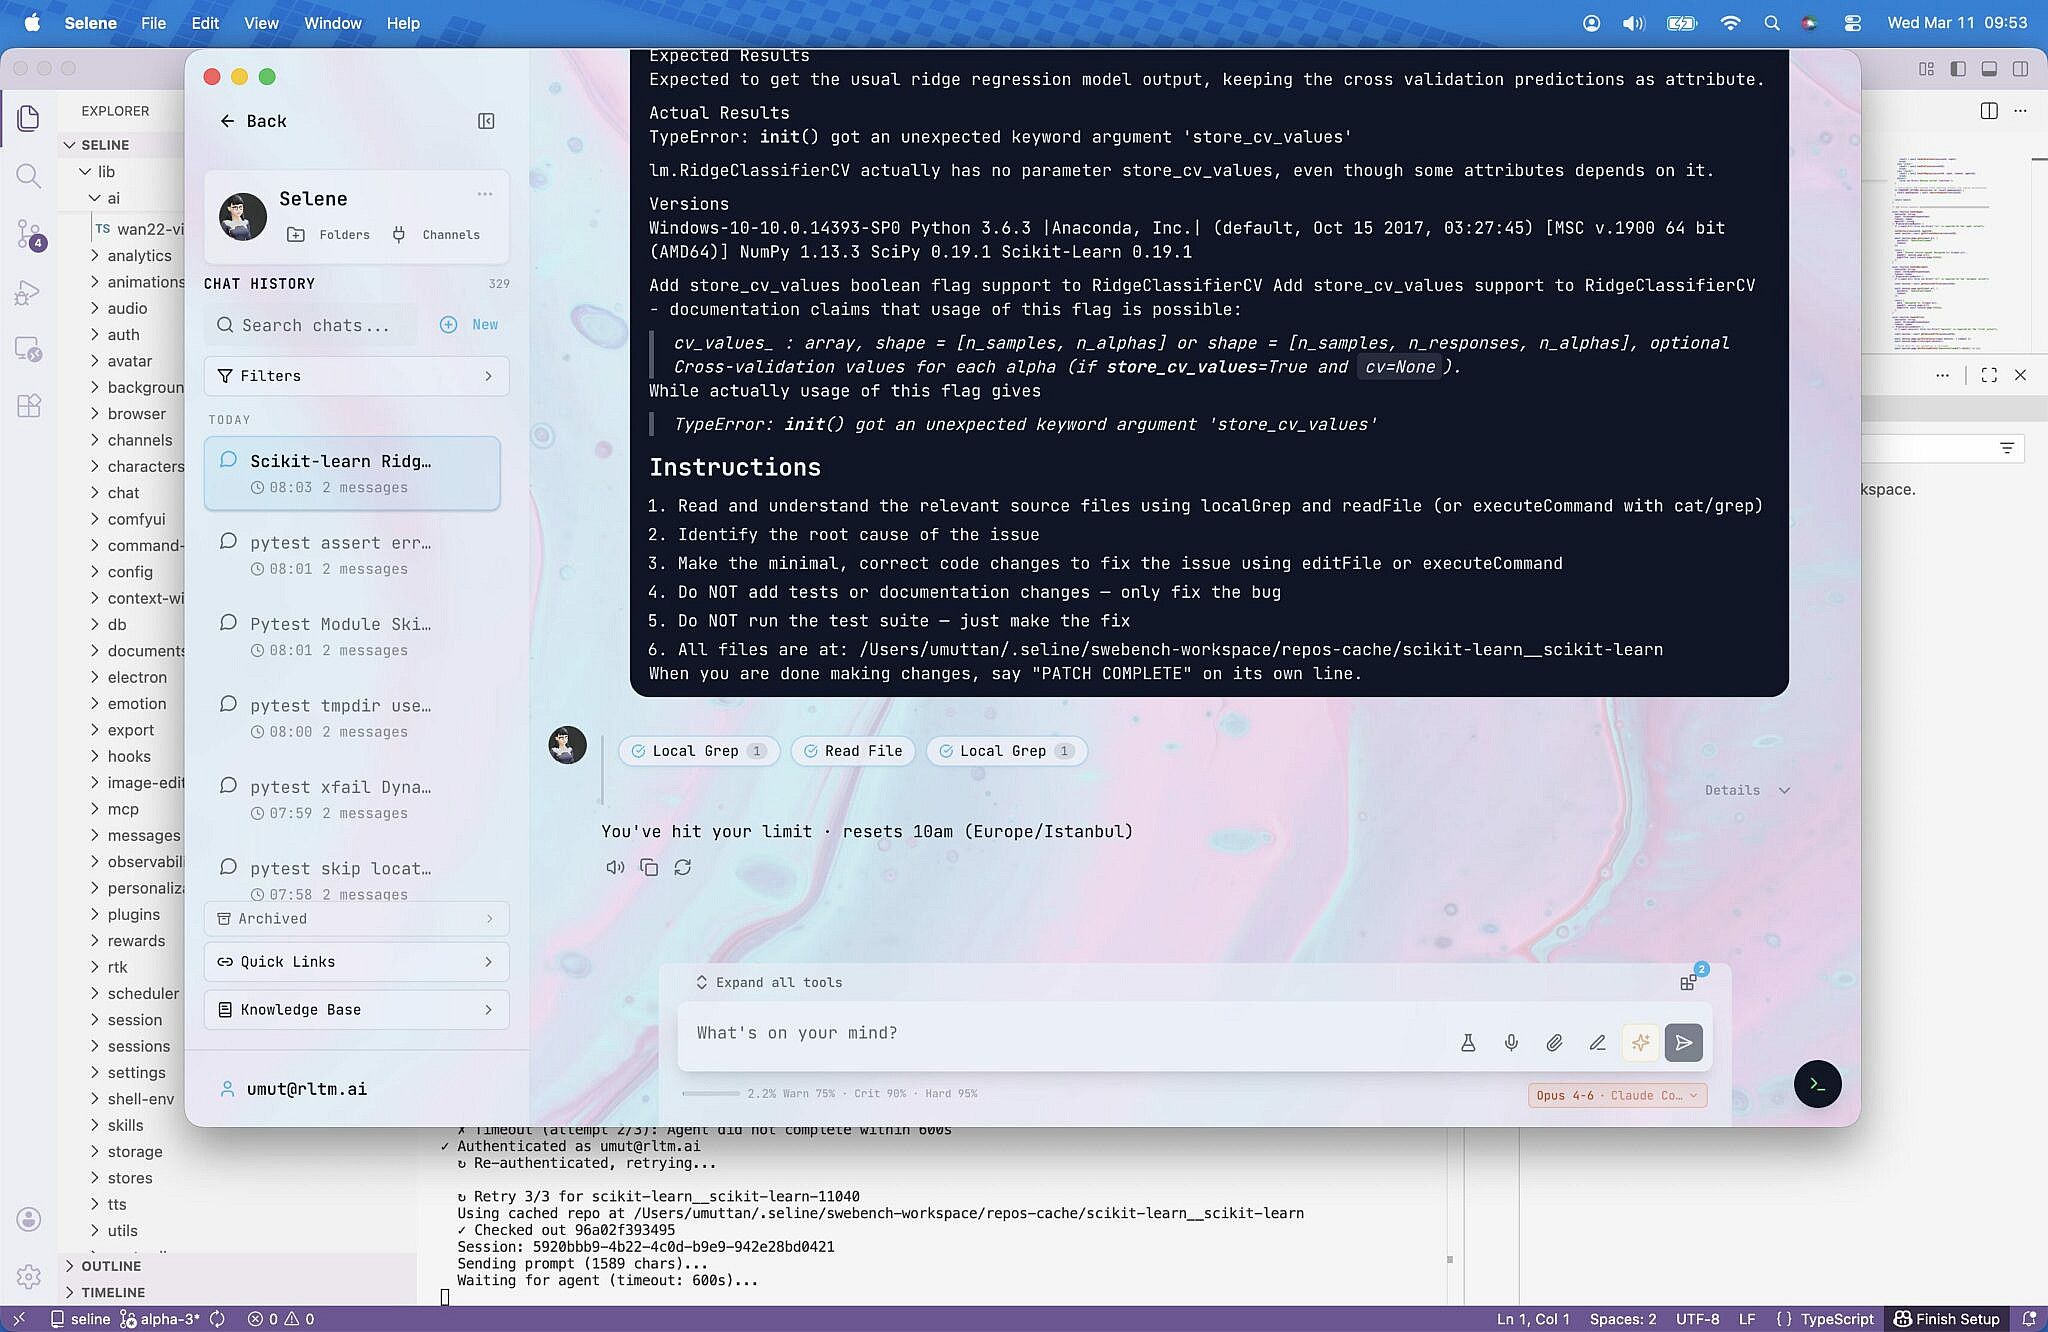
Task: Open File menu
Action: tap(153, 23)
